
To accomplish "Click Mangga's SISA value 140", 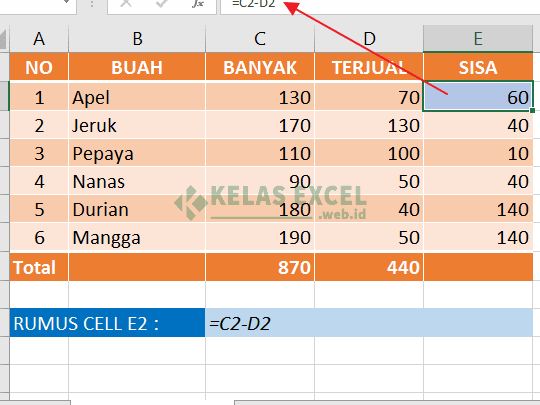I will point(478,237).
